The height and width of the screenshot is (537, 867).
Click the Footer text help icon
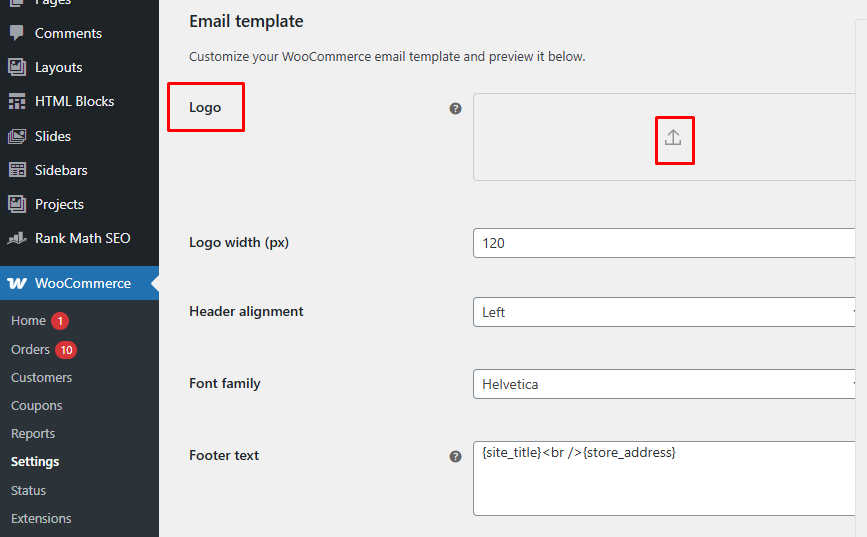(x=456, y=456)
